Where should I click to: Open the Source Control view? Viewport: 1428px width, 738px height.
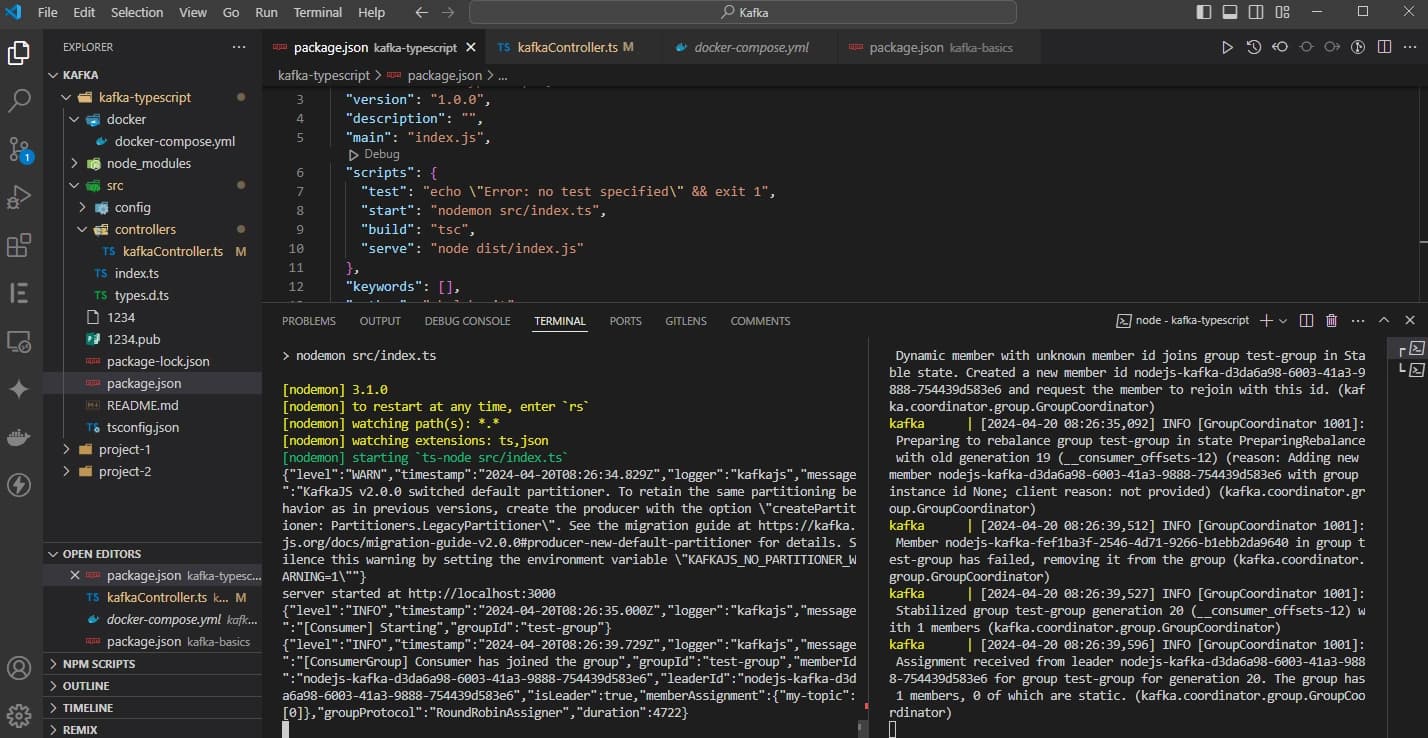coord(19,150)
